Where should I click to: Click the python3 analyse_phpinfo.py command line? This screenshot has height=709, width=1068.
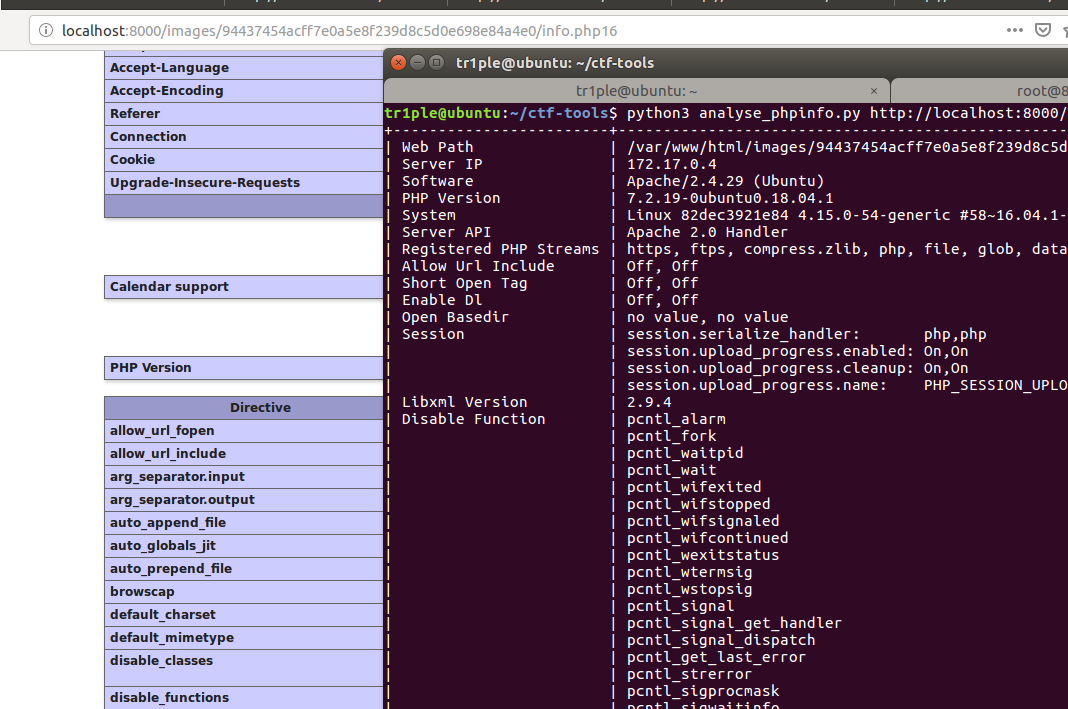847,113
